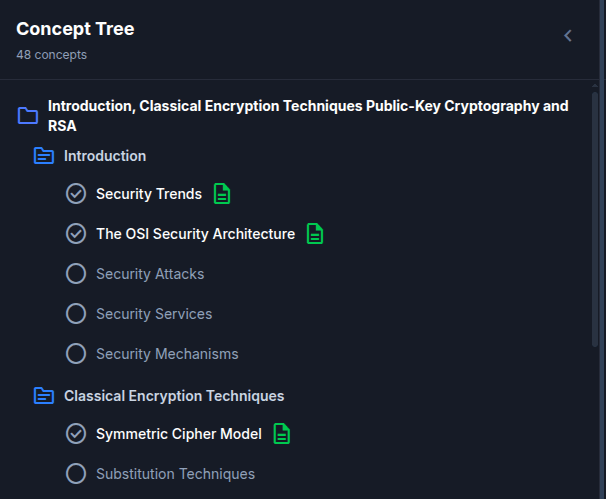Viewport: 606px width, 499px height.
Task: Open the green document icon beside Security Trends
Action: (222, 194)
